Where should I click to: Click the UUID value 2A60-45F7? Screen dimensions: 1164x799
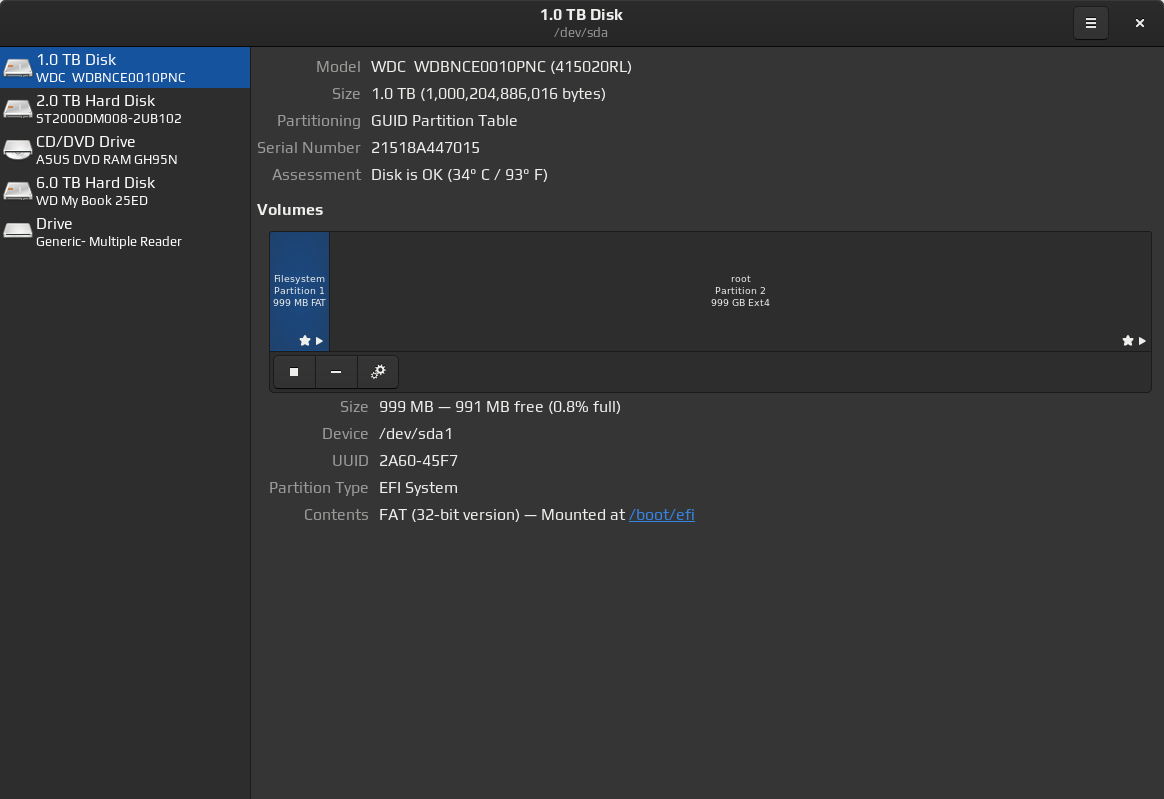[418, 461]
